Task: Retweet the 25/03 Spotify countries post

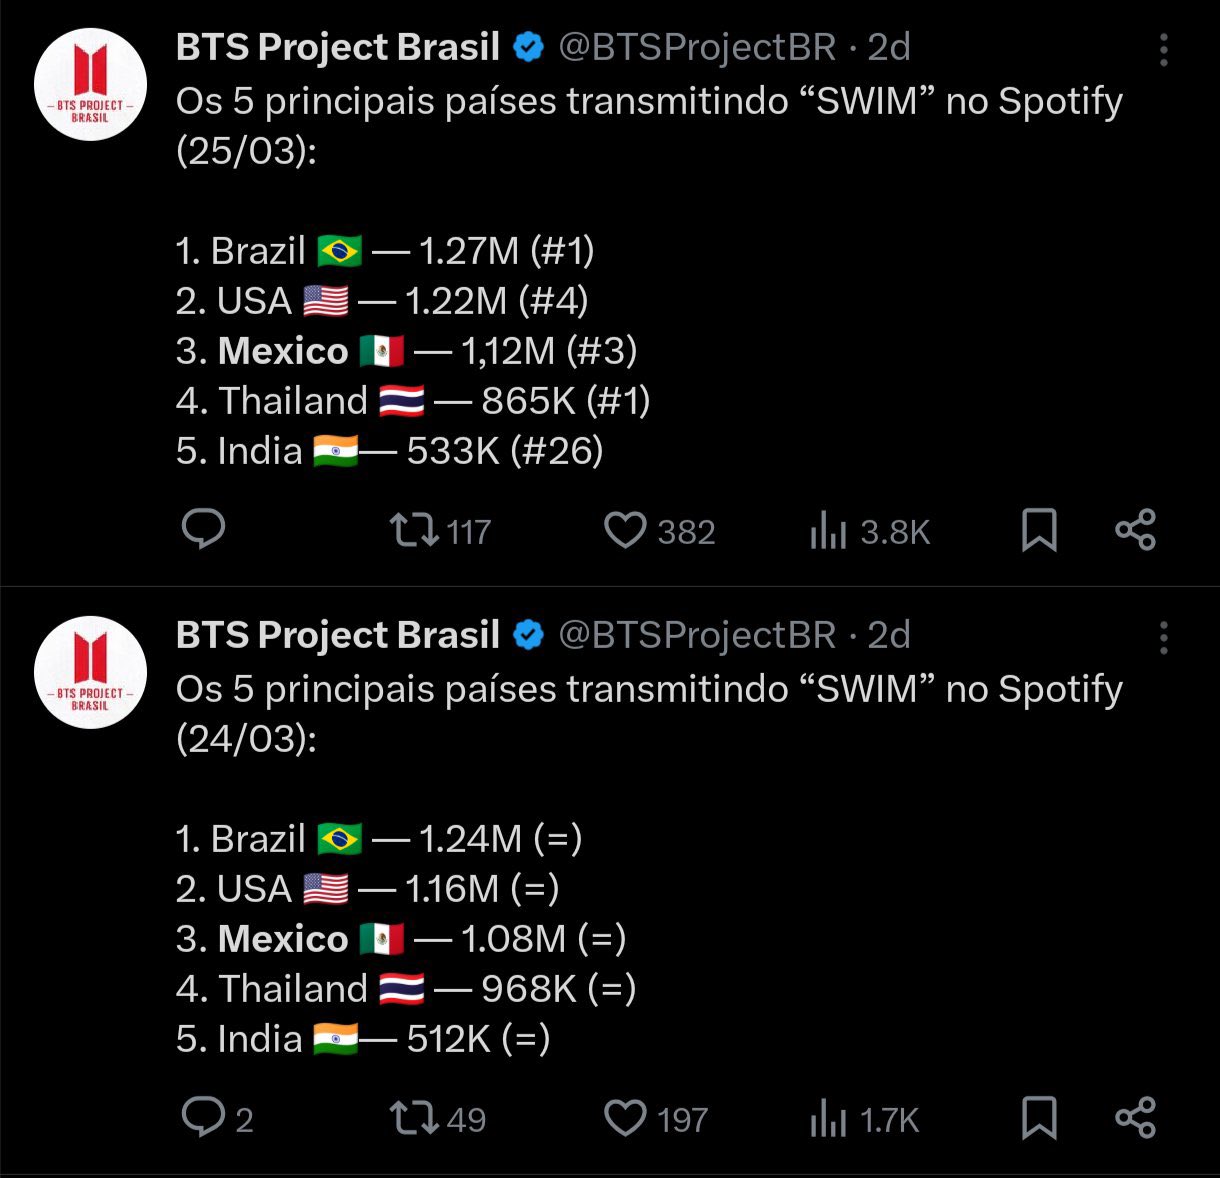Action: (x=414, y=530)
